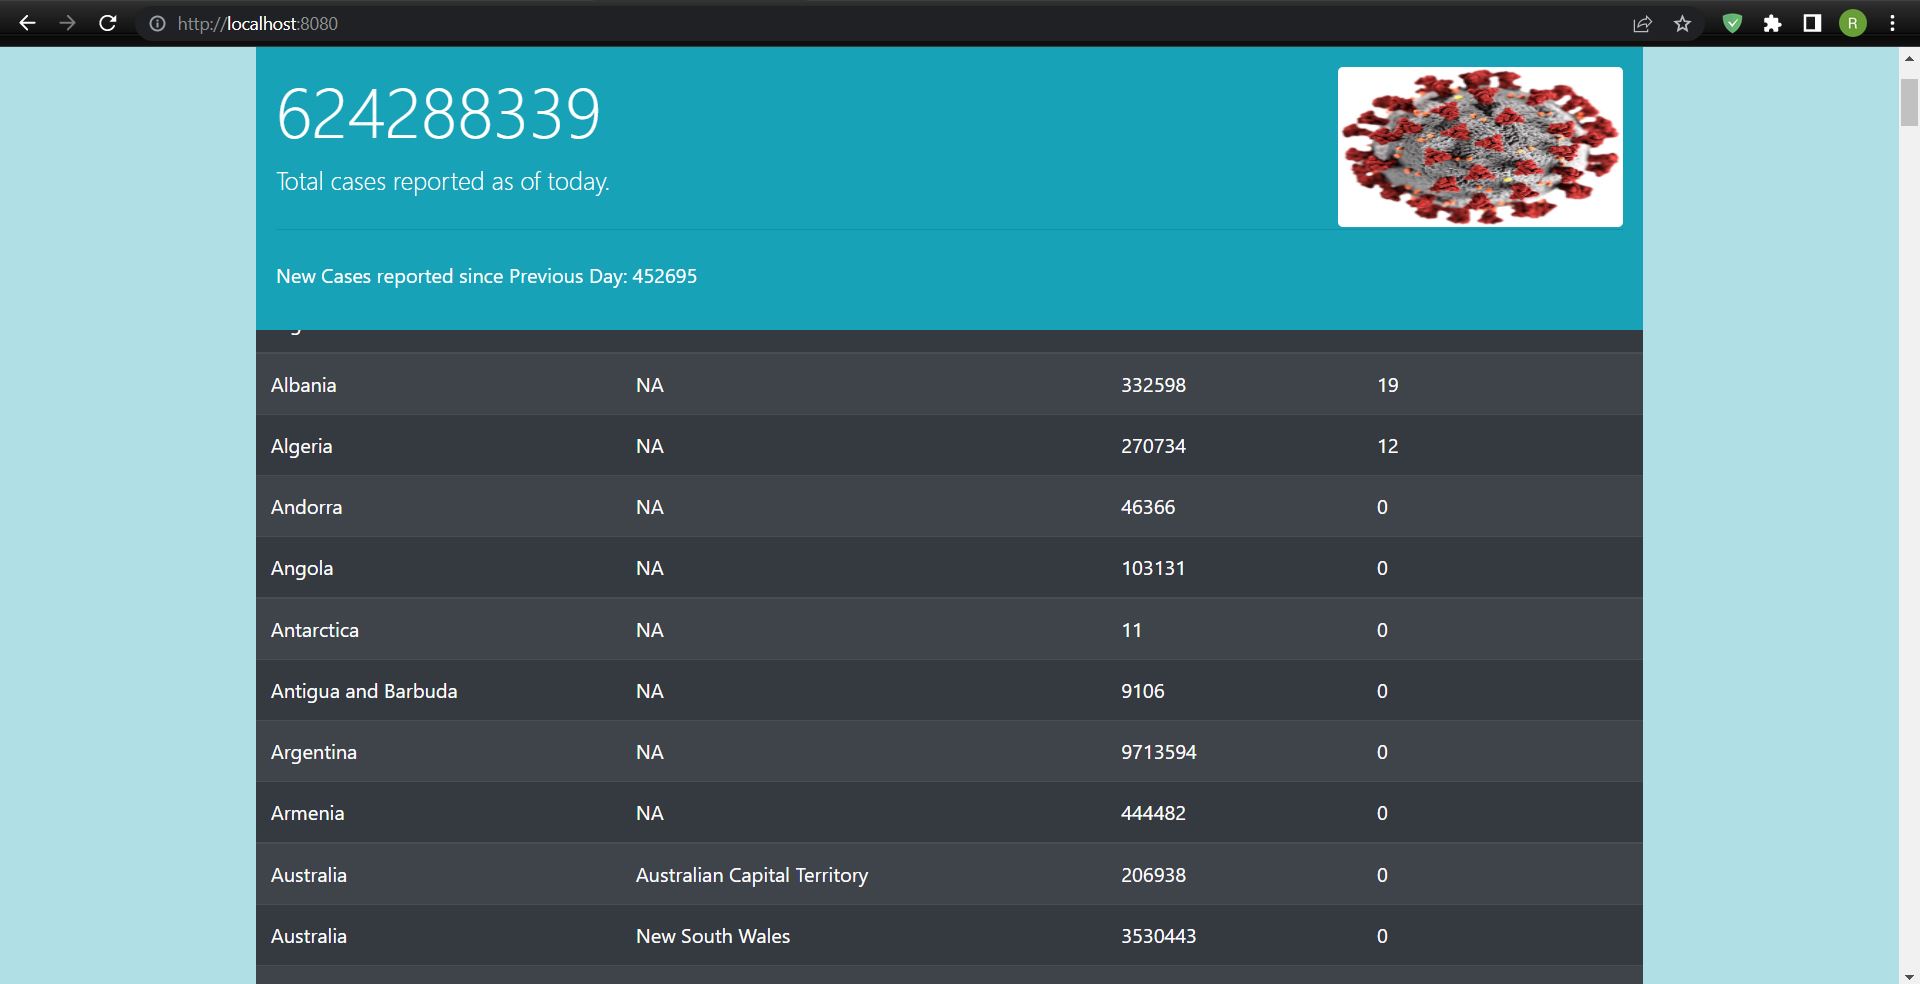Image resolution: width=1920 pixels, height=984 pixels.
Task: Click the total cases value 3530443
Action: [x=1159, y=936]
